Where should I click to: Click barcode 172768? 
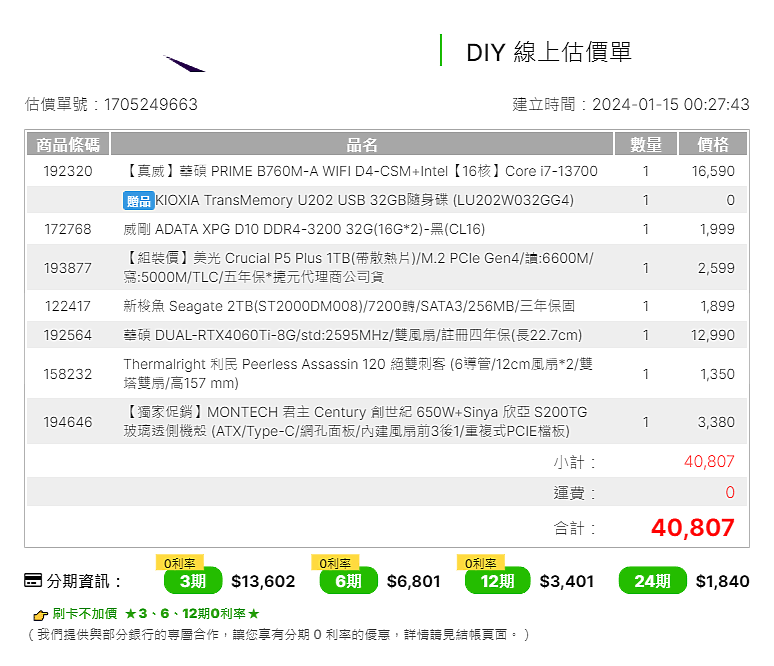point(68,229)
